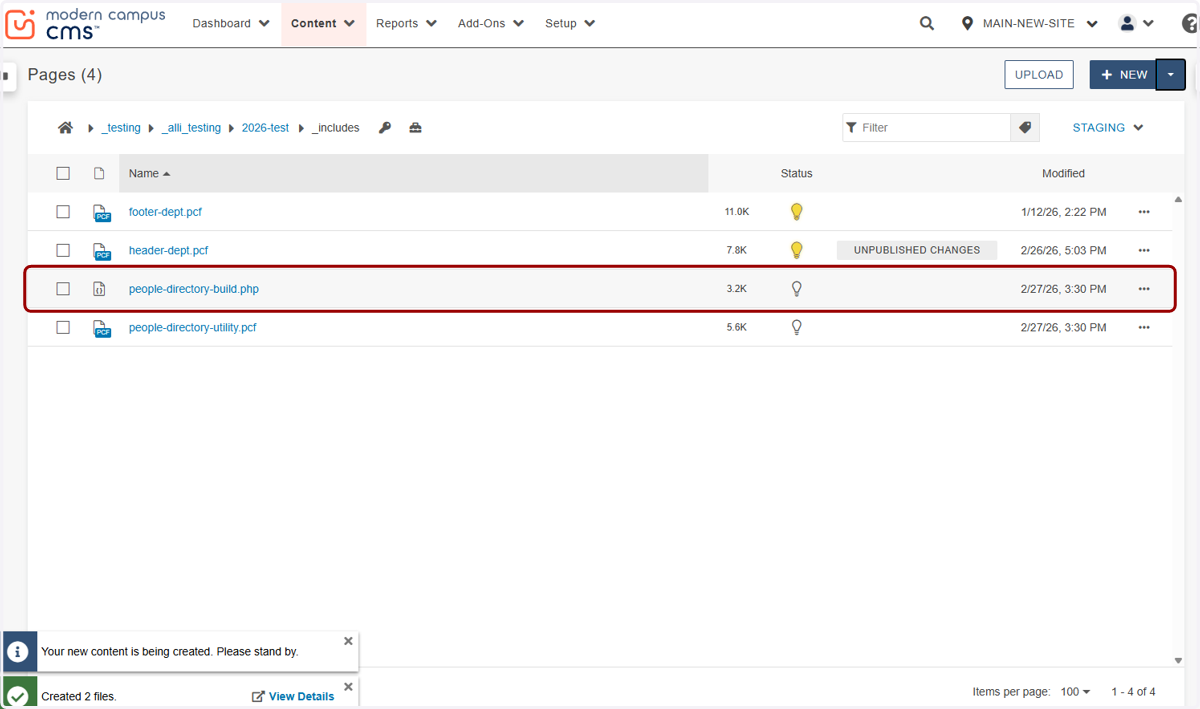Click the _includes breadcrumb text
The height and width of the screenshot is (709, 1200).
336,128
